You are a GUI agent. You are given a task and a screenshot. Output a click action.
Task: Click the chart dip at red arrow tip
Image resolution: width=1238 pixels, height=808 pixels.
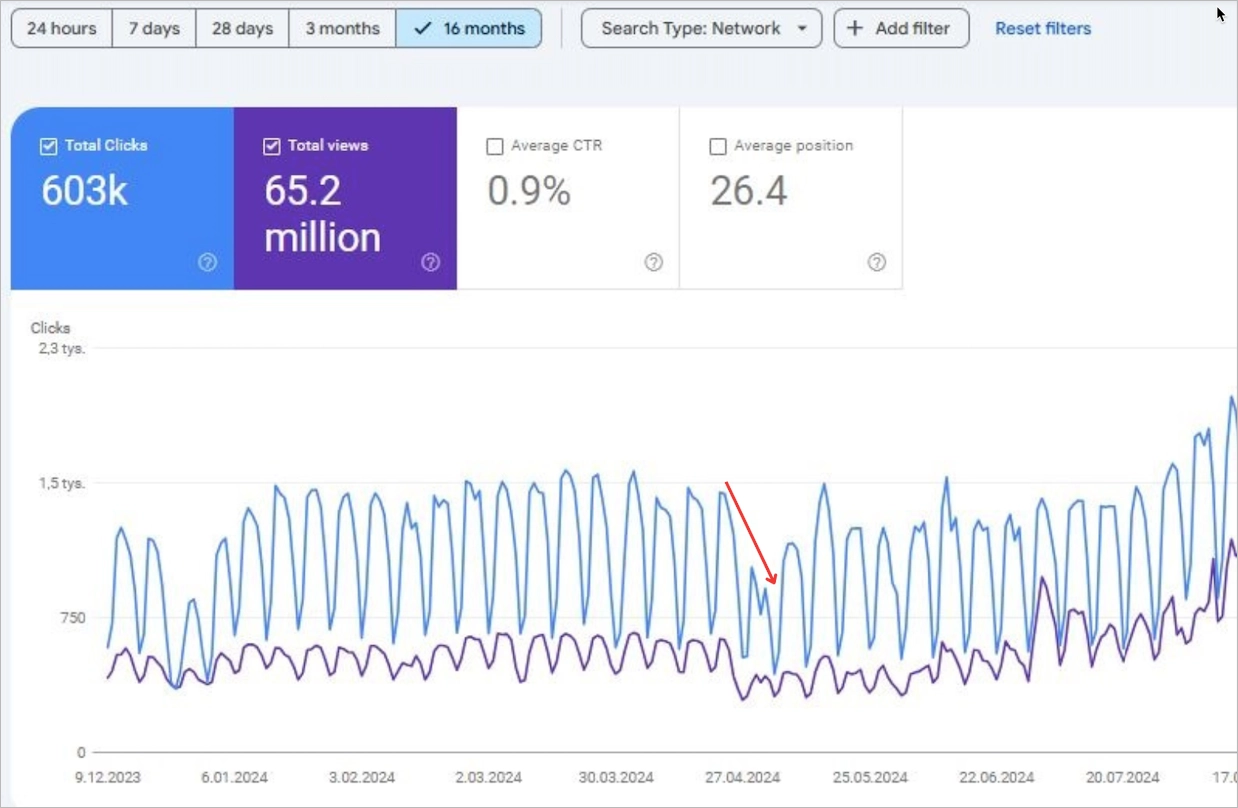pyautogui.click(x=775, y=584)
